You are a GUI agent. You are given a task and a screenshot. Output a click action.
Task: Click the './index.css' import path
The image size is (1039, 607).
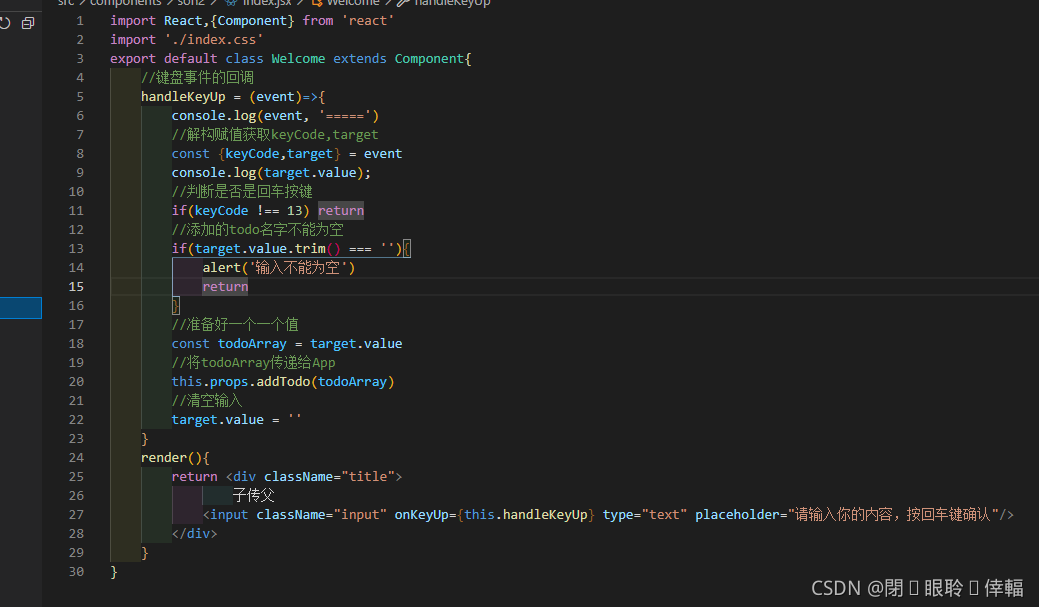pyautogui.click(x=214, y=40)
